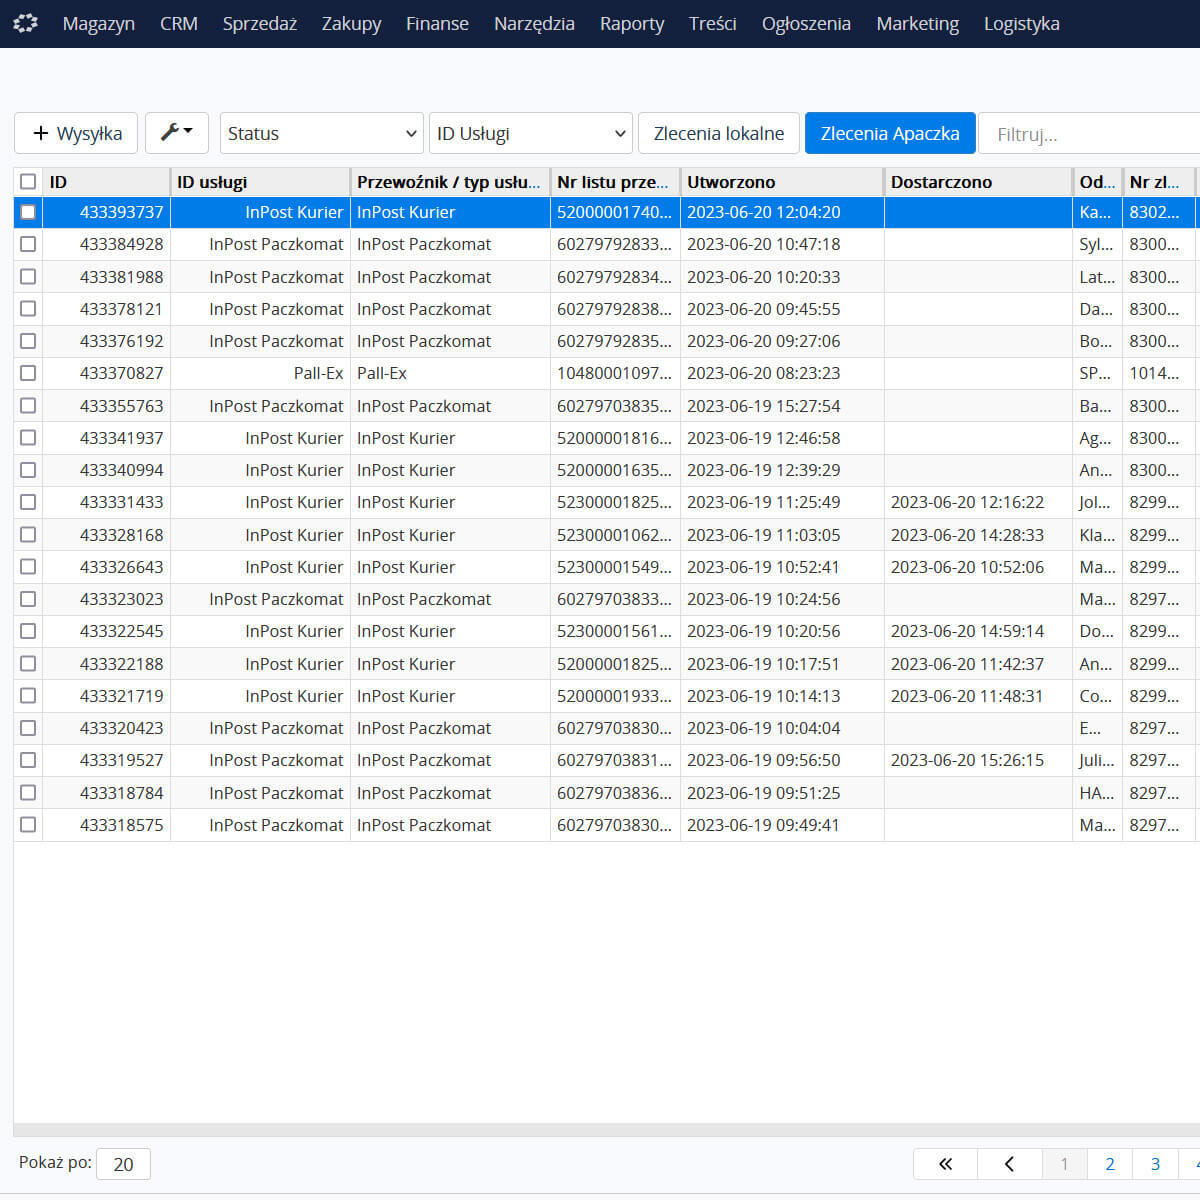Check the box for order 433384928
Image resolution: width=1200 pixels, height=1200 pixels.
28,244
